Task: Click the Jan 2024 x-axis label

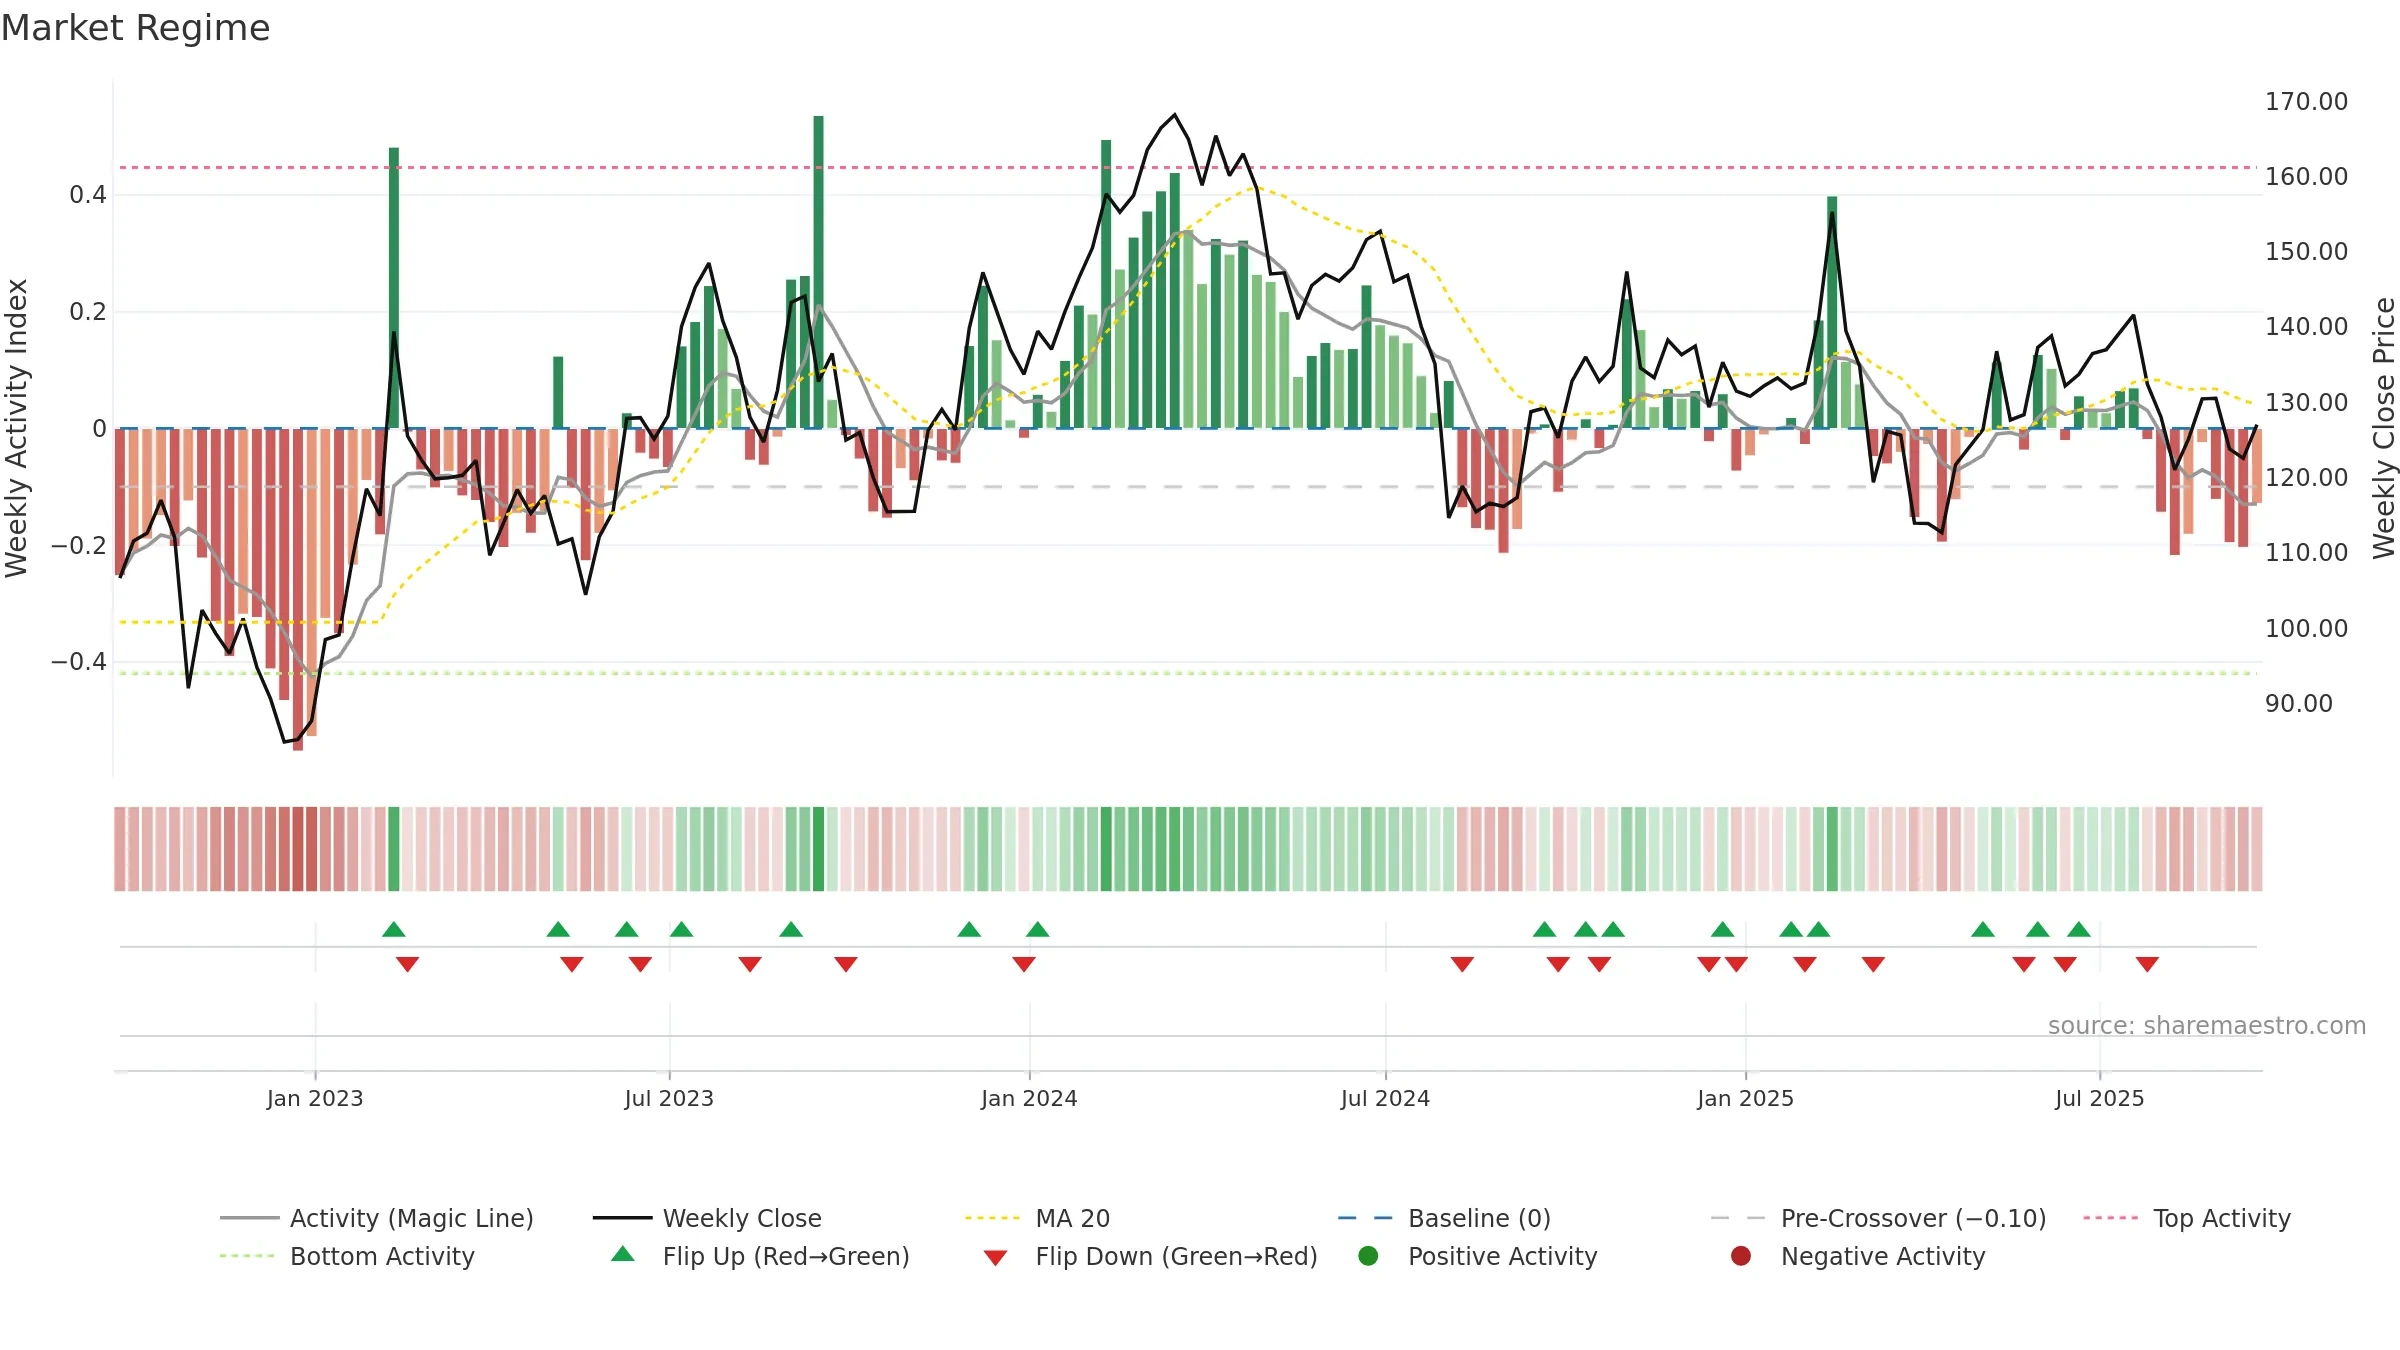Action: [x=1029, y=1098]
